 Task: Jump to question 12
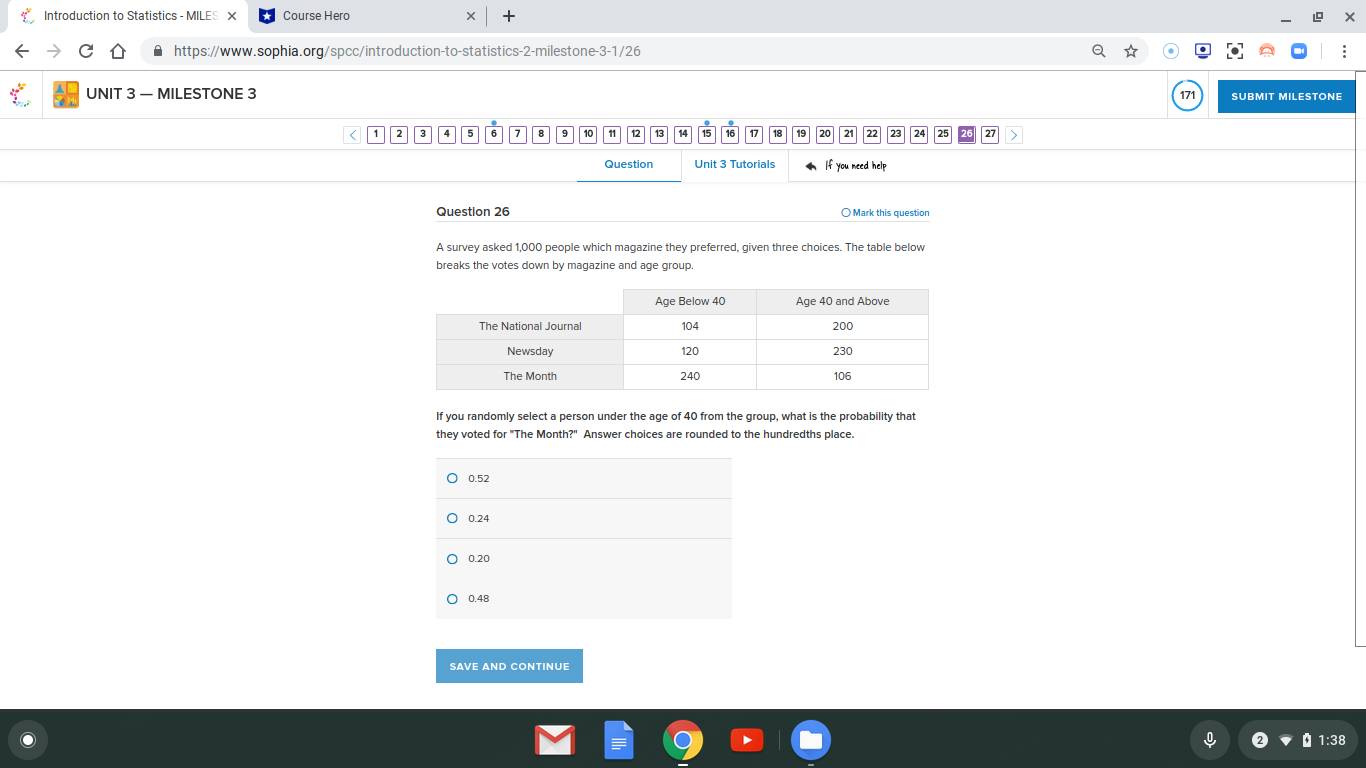pos(636,134)
